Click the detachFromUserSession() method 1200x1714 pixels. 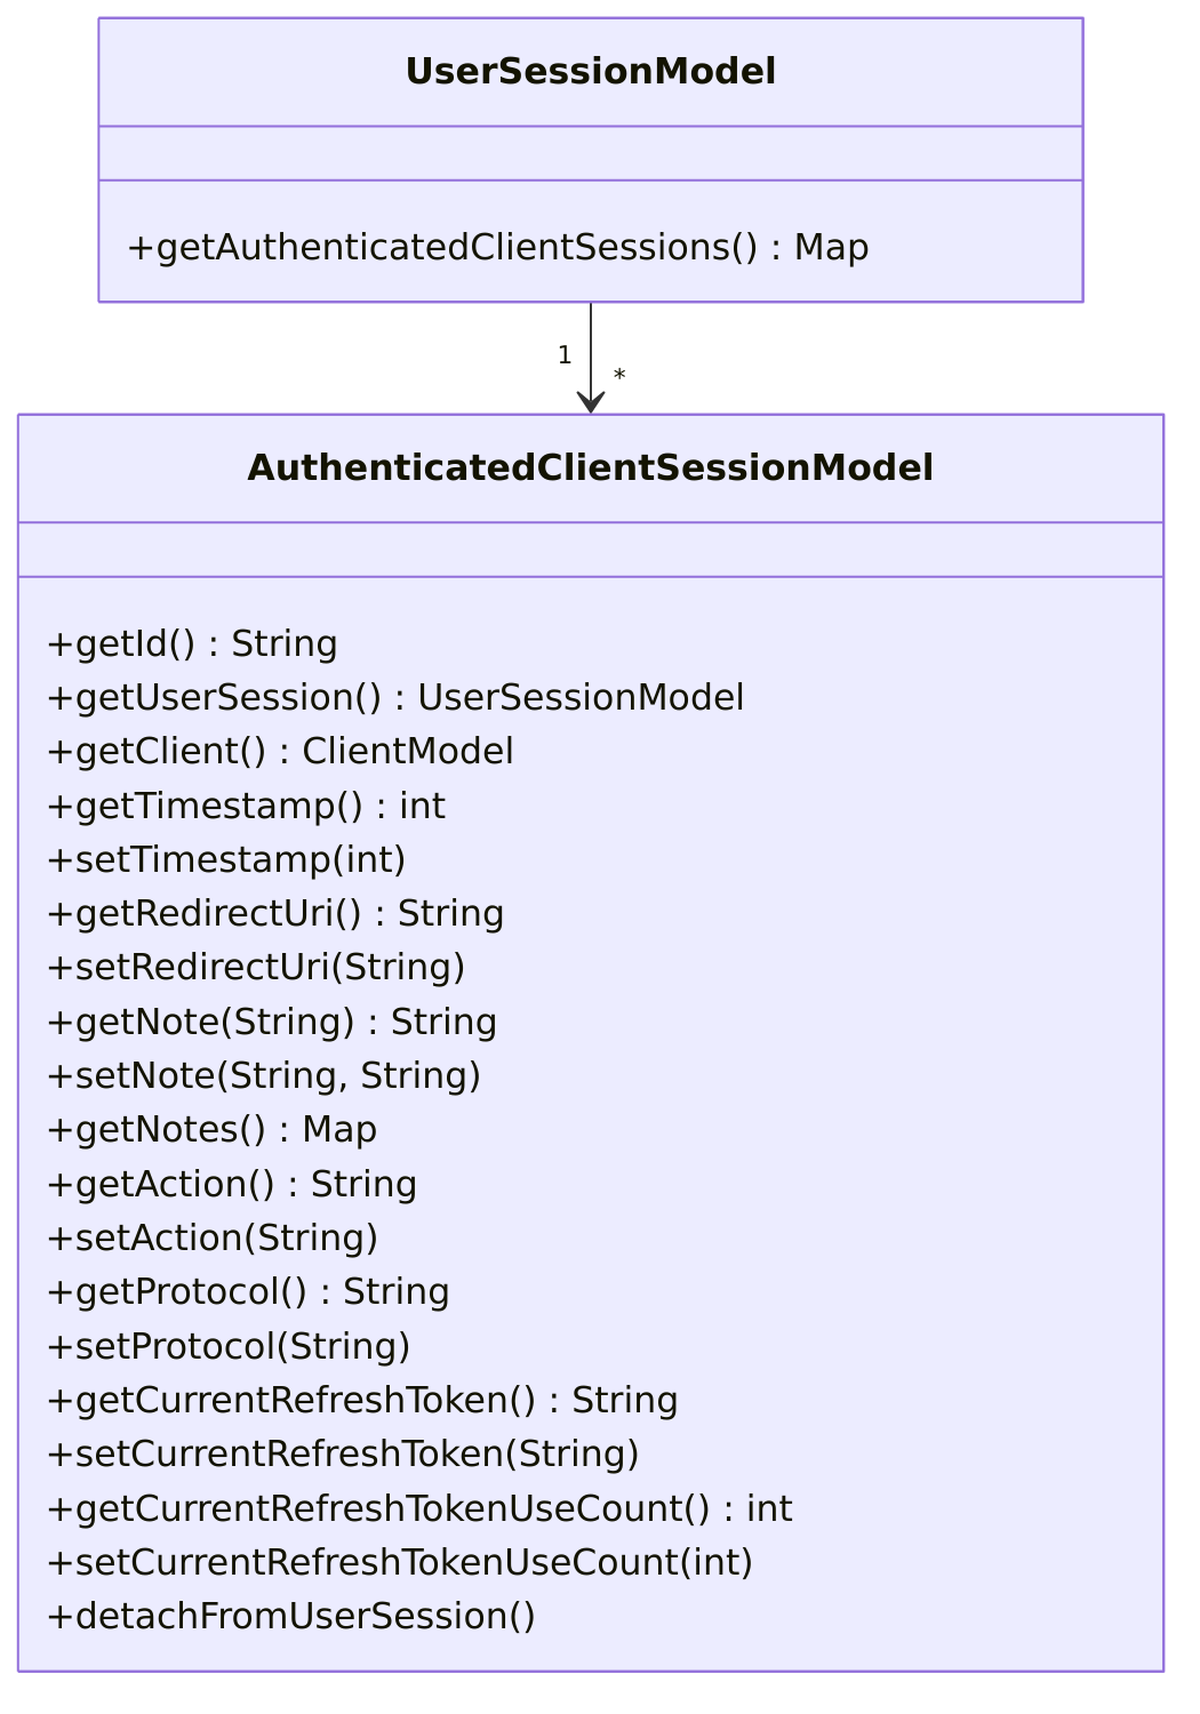coord(291,1616)
